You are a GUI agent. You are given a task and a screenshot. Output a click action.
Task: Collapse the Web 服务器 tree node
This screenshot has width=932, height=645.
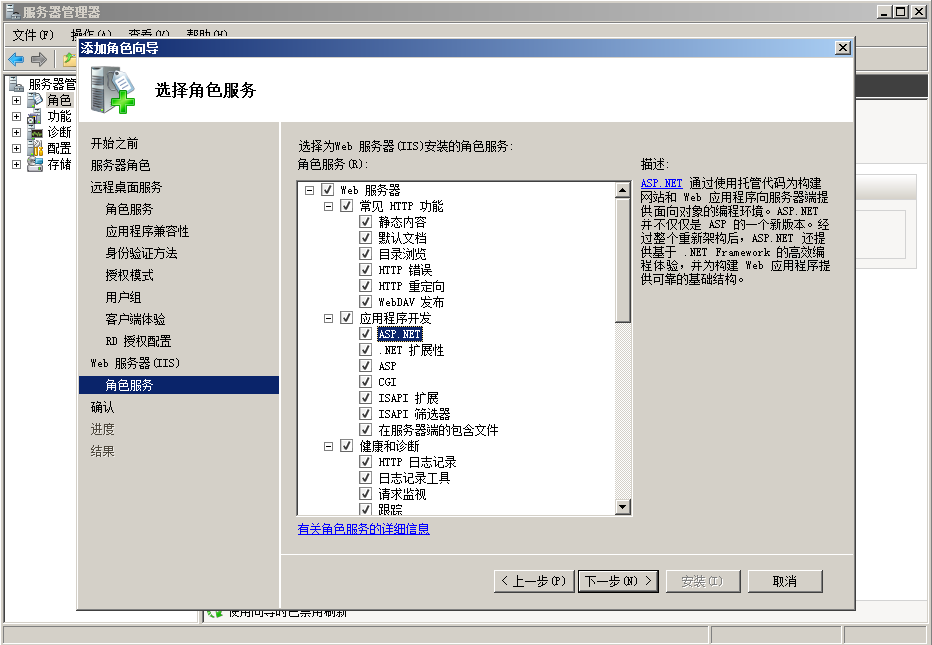click(x=309, y=190)
